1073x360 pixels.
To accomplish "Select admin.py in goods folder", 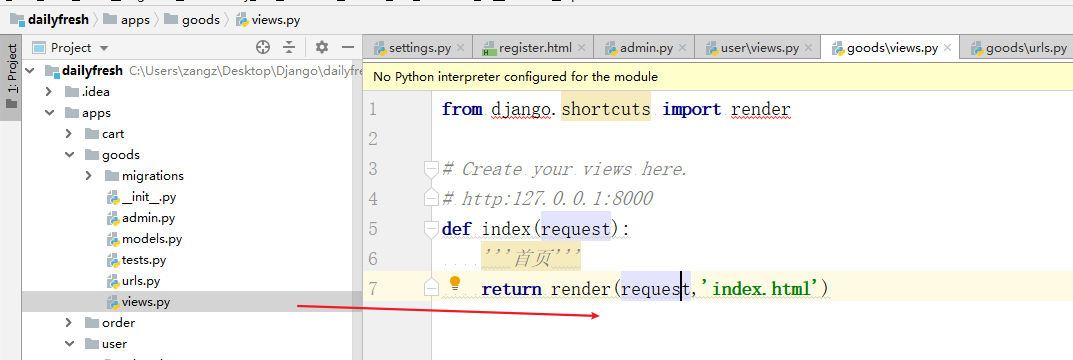I will (140, 218).
